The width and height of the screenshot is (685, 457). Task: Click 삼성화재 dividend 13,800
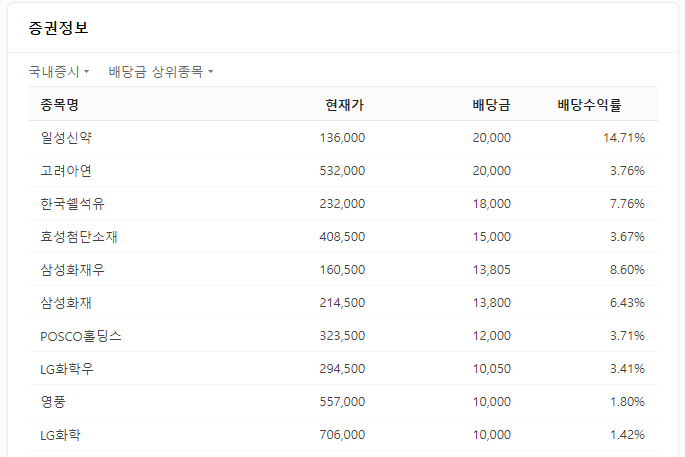click(491, 303)
